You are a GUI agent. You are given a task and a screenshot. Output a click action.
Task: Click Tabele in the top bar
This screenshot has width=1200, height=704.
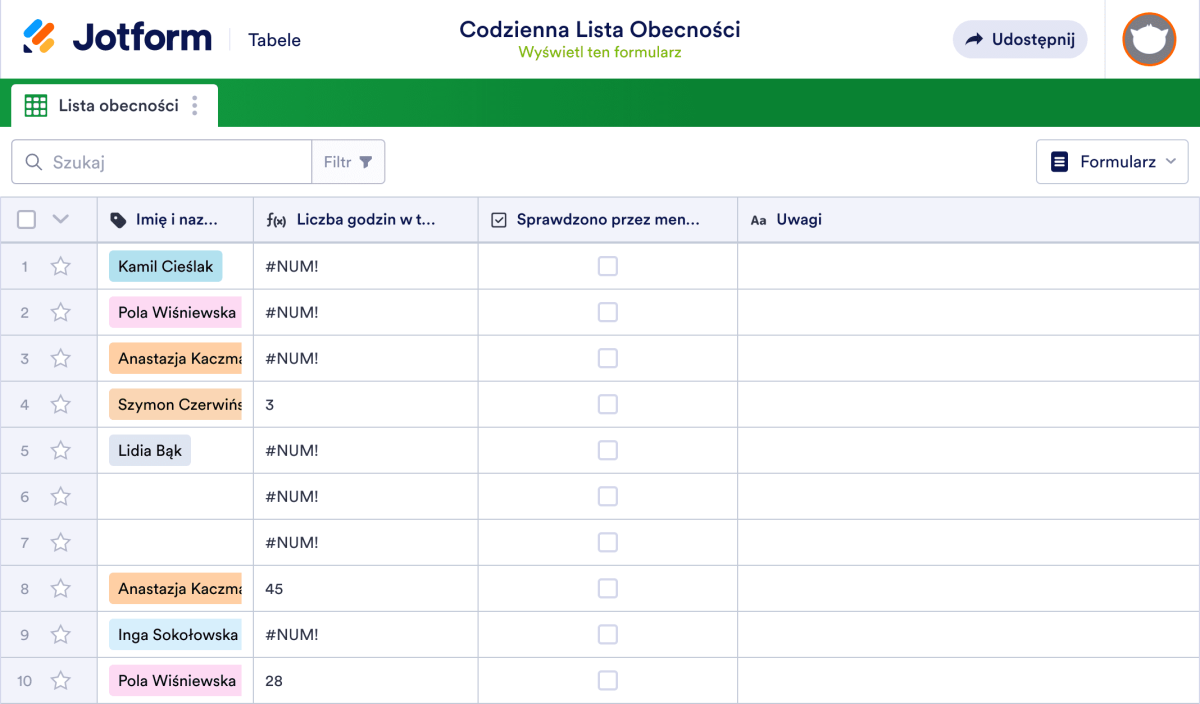point(273,40)
